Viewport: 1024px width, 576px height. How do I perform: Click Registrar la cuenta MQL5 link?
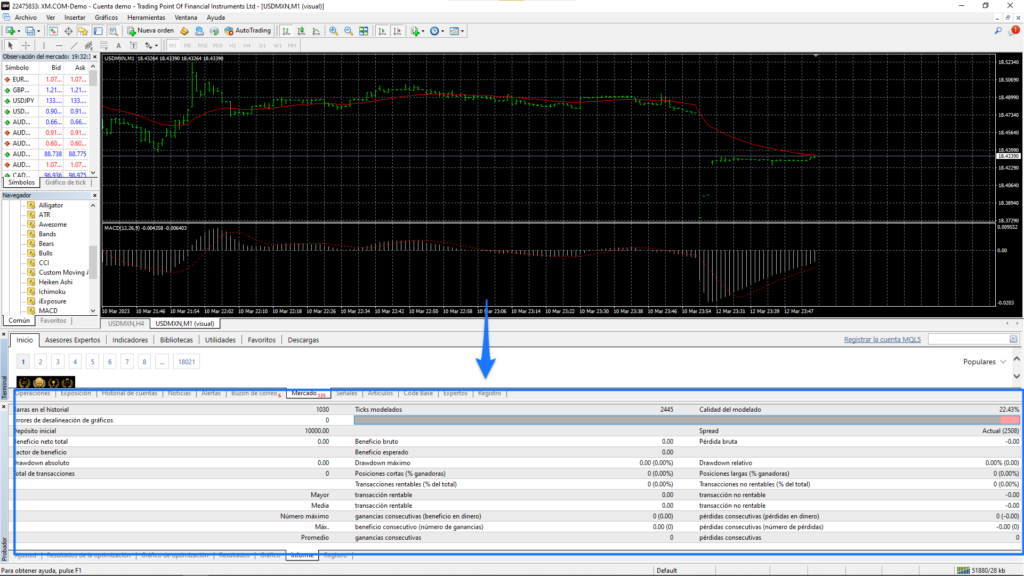tap(882, 340)
